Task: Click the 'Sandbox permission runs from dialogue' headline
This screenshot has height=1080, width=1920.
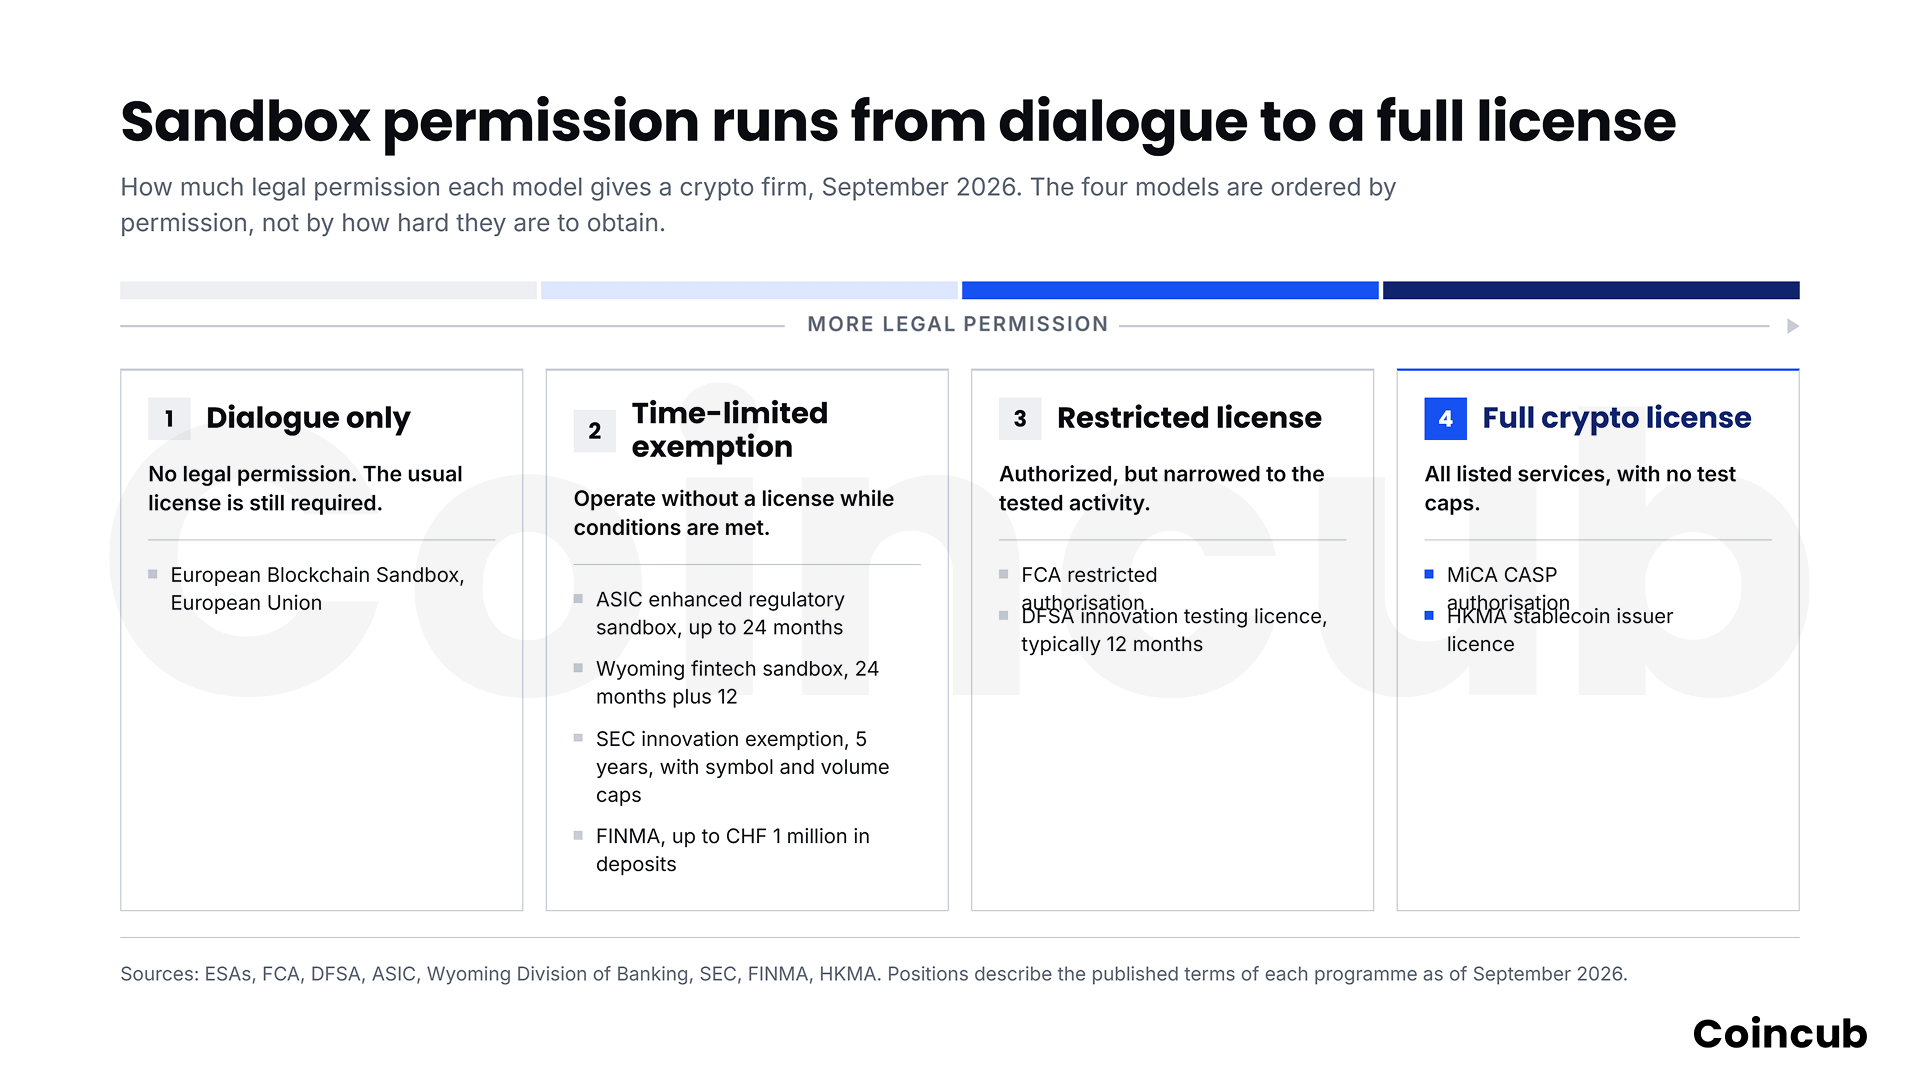Action: pos(897,122)
